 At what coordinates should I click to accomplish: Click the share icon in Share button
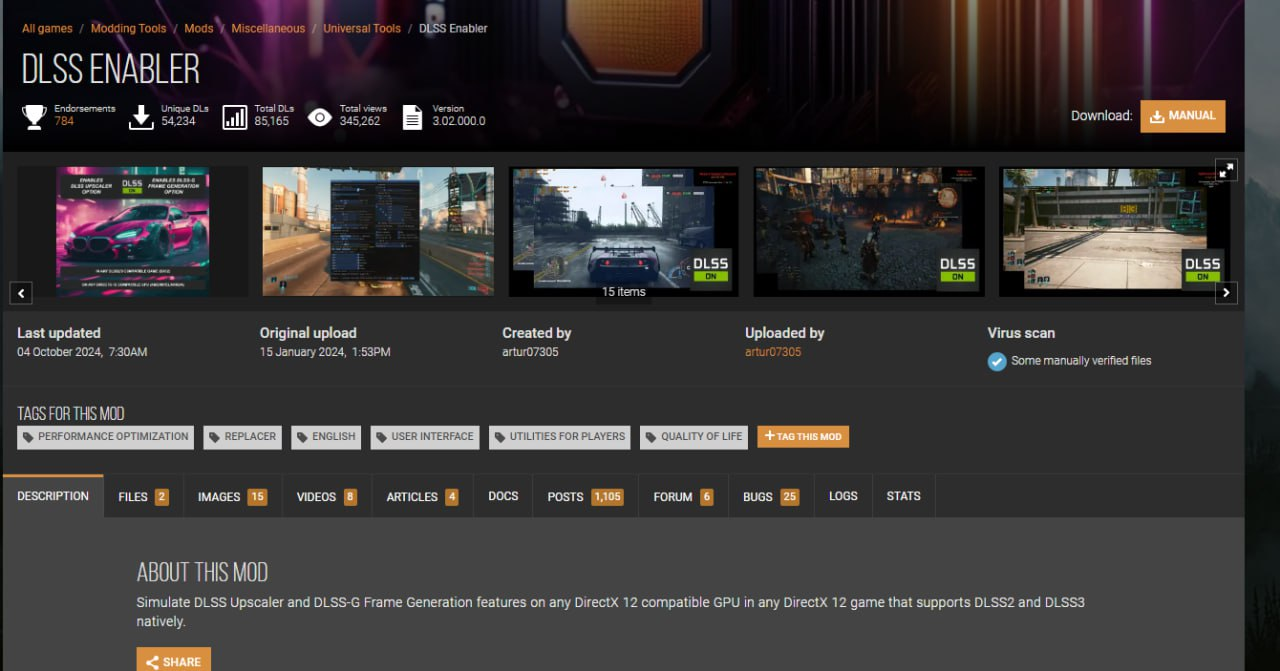click(x=152, y=662)
